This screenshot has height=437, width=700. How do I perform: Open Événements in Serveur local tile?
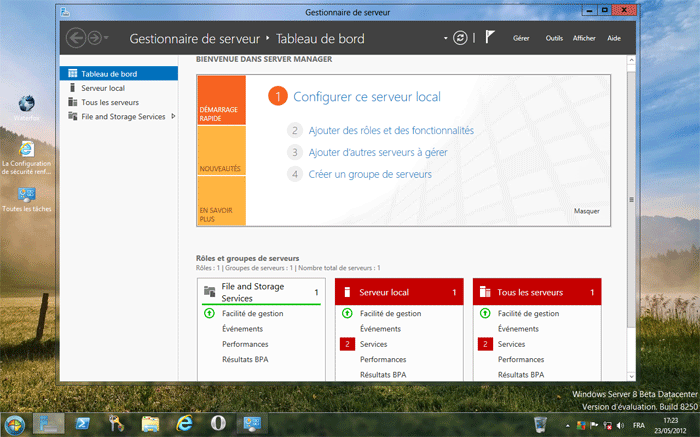(x=380, y=329)
